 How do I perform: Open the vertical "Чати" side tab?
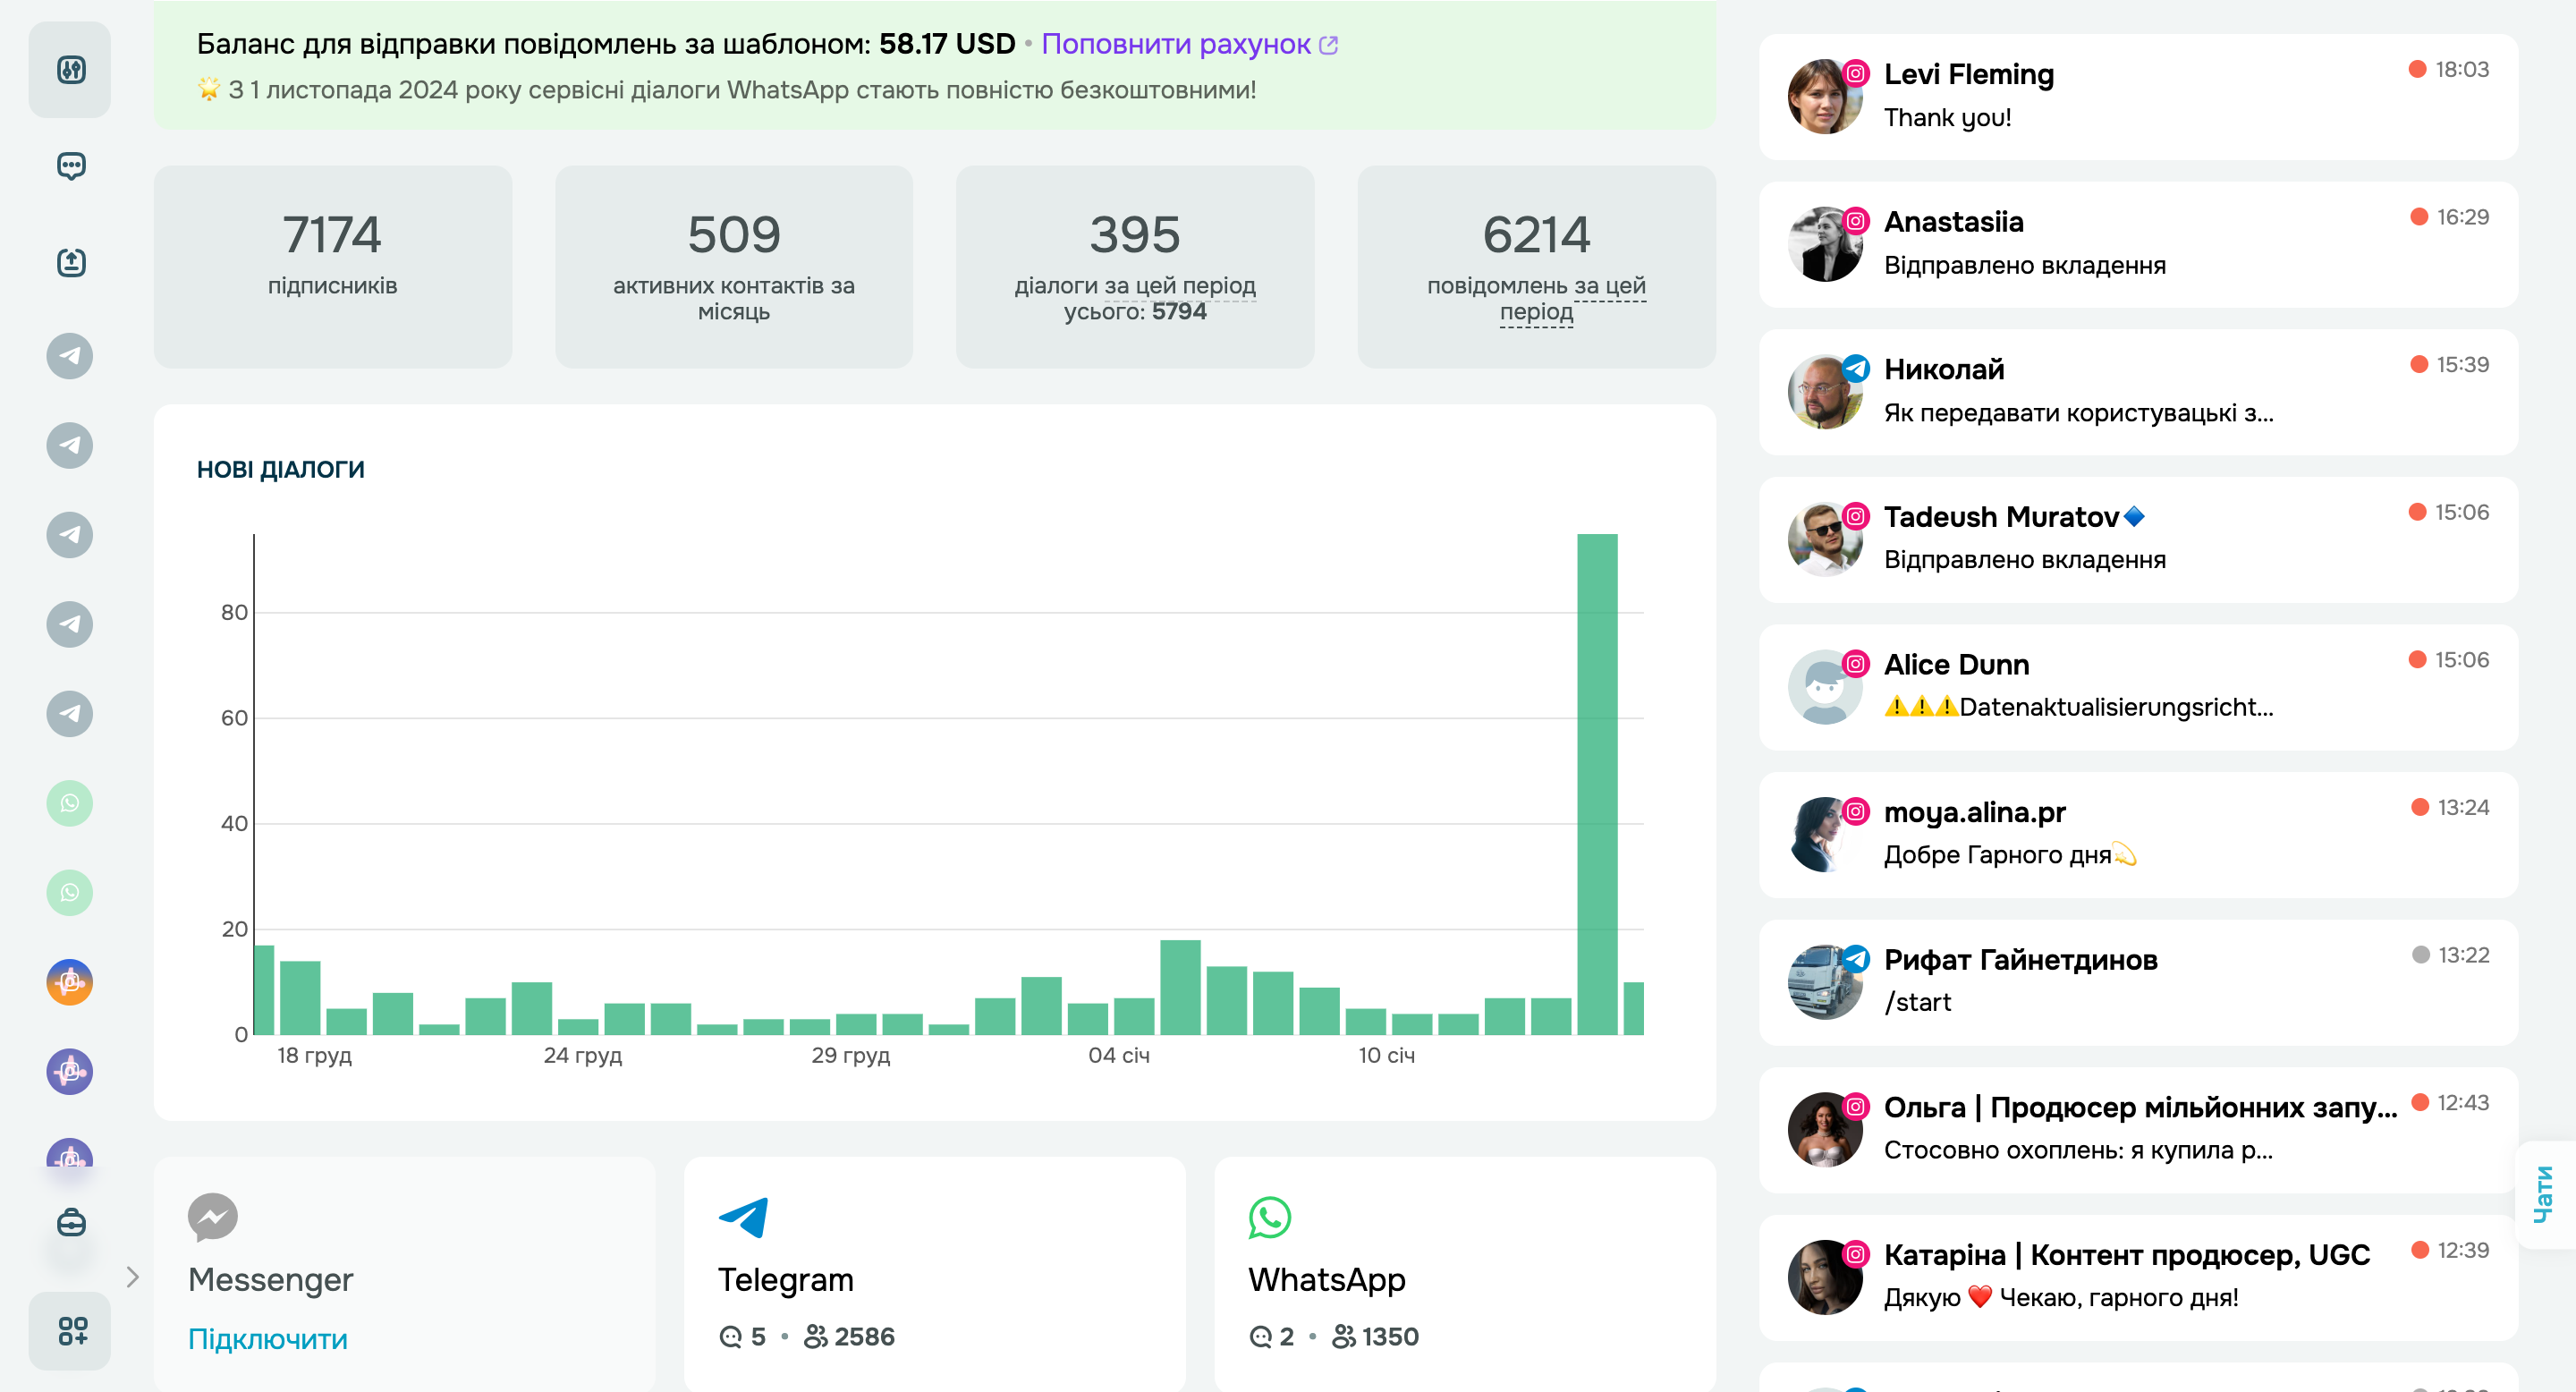pyautogui.click(x=2543, y=1194)
